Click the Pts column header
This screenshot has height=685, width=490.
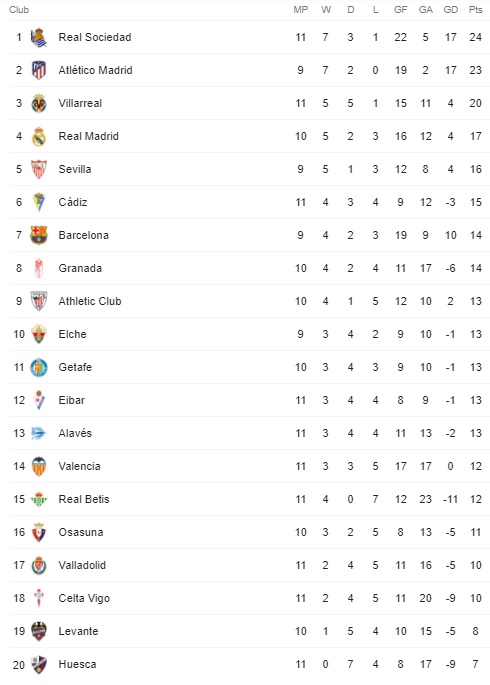point(475,10)
